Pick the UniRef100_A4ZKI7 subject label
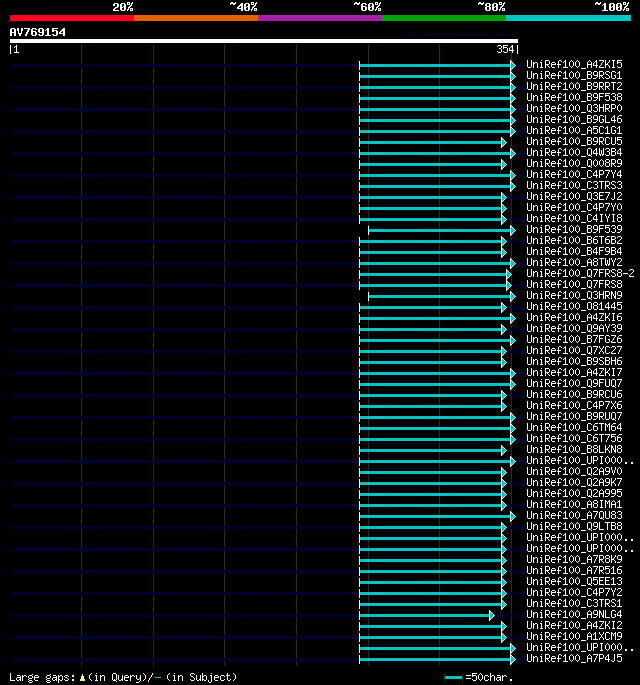The image size is (640, 685). [574, 372]
